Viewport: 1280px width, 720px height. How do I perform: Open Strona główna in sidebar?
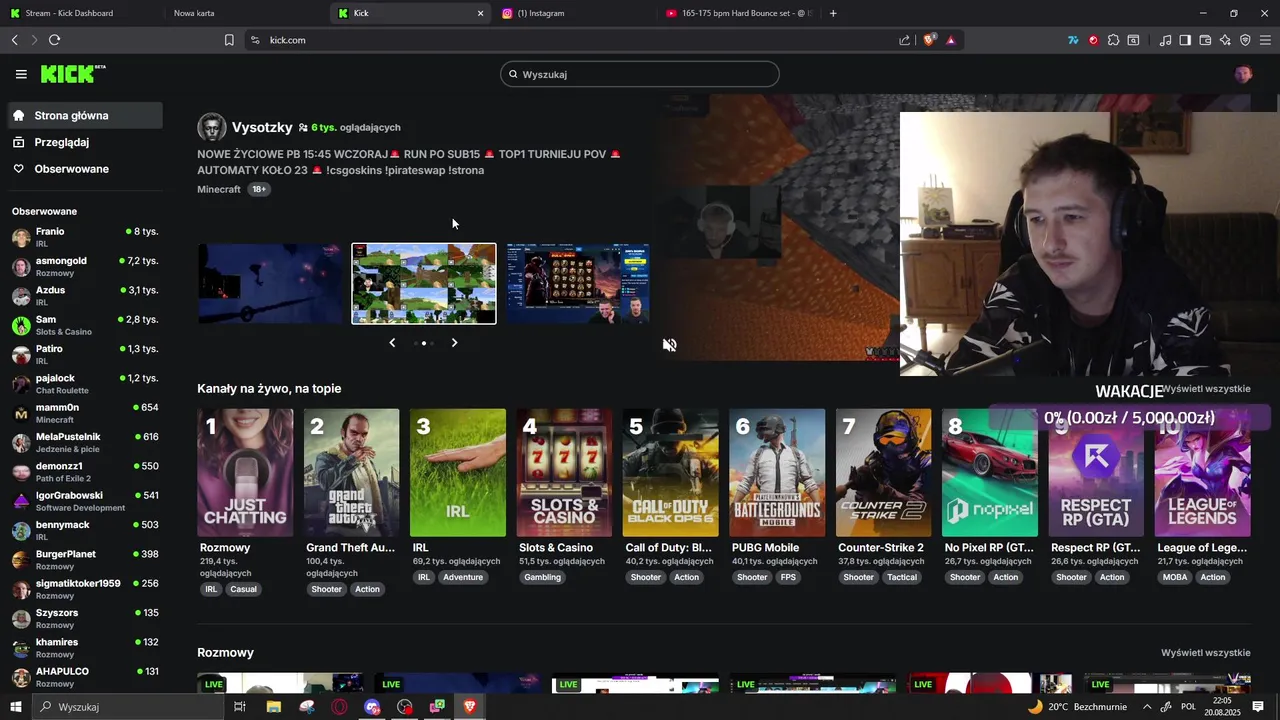(x=85, y=115)
